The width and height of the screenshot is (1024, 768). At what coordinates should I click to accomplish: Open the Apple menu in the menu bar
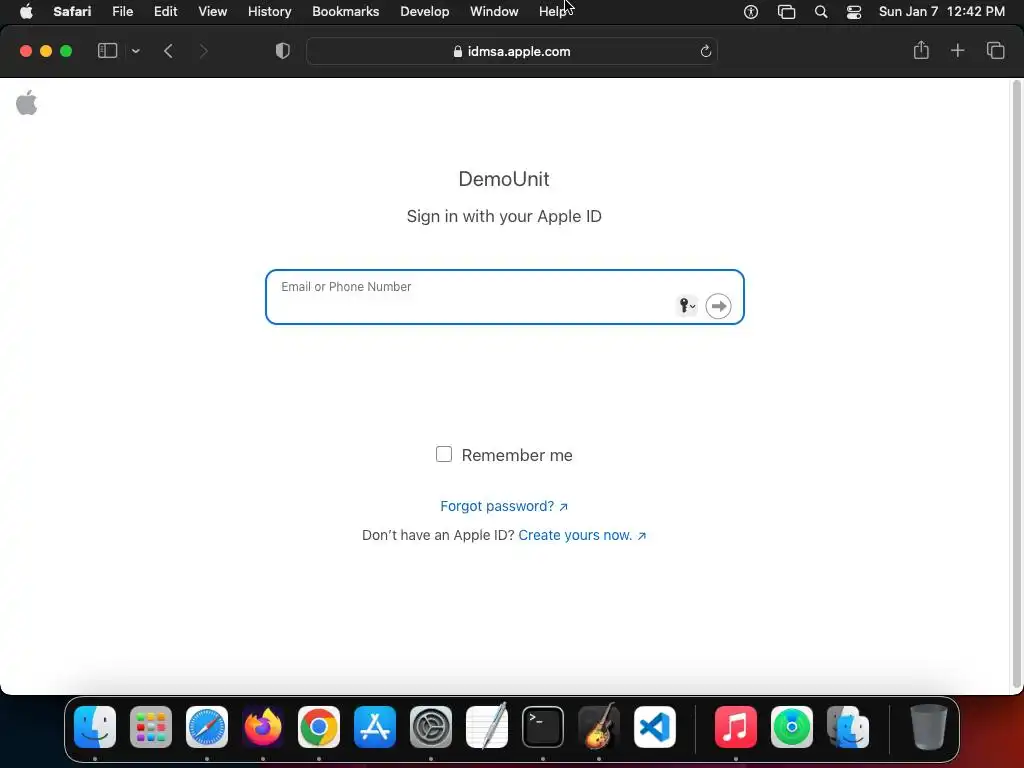click(x=26, y=12)
